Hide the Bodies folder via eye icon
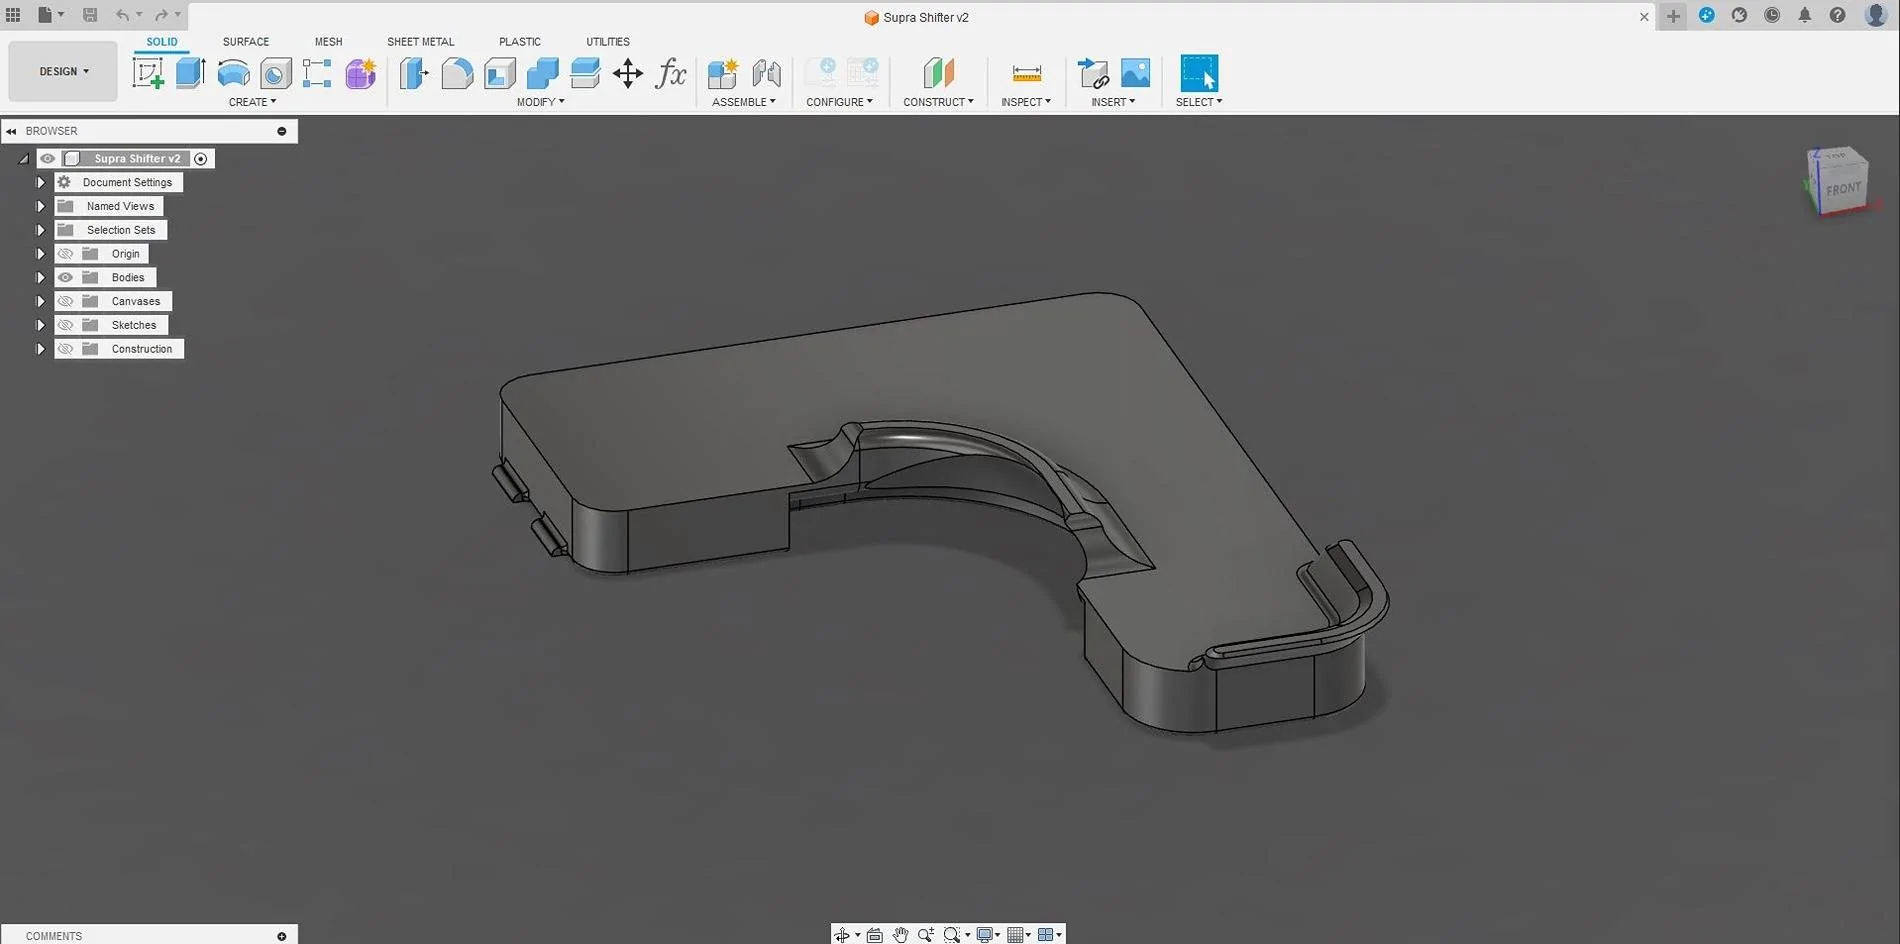Image resolution: width=1900 pixels, height=944 pixels. click(x=65, y=278)
